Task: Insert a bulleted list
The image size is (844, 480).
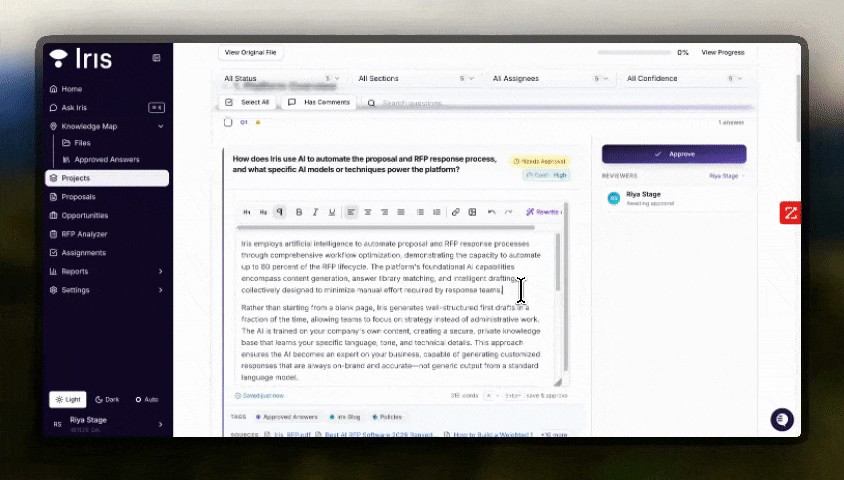Action: 420,212
